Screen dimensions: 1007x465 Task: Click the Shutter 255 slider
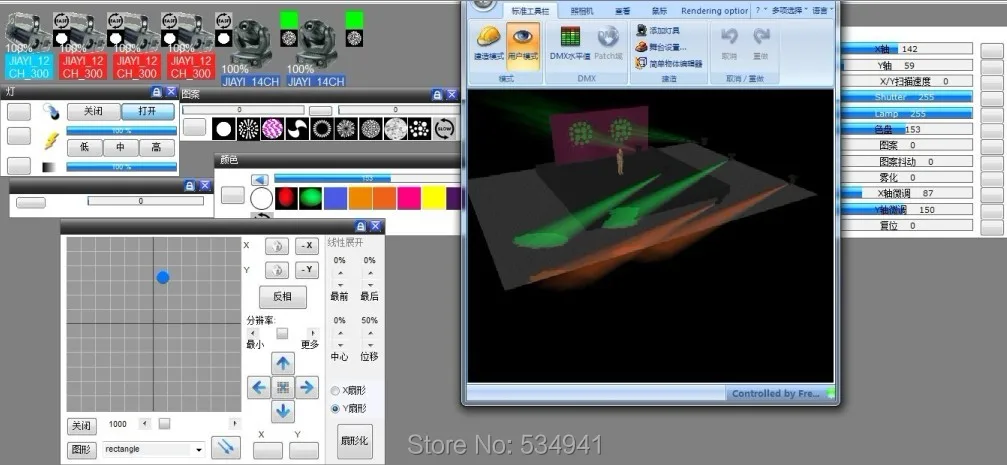click(x=907, y=97)
